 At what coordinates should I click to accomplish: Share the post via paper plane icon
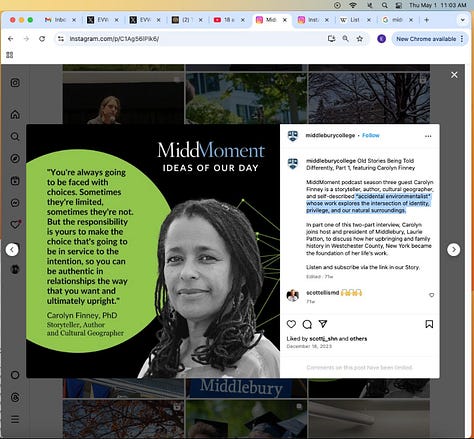pyautogui.click(x=323, y=324)
